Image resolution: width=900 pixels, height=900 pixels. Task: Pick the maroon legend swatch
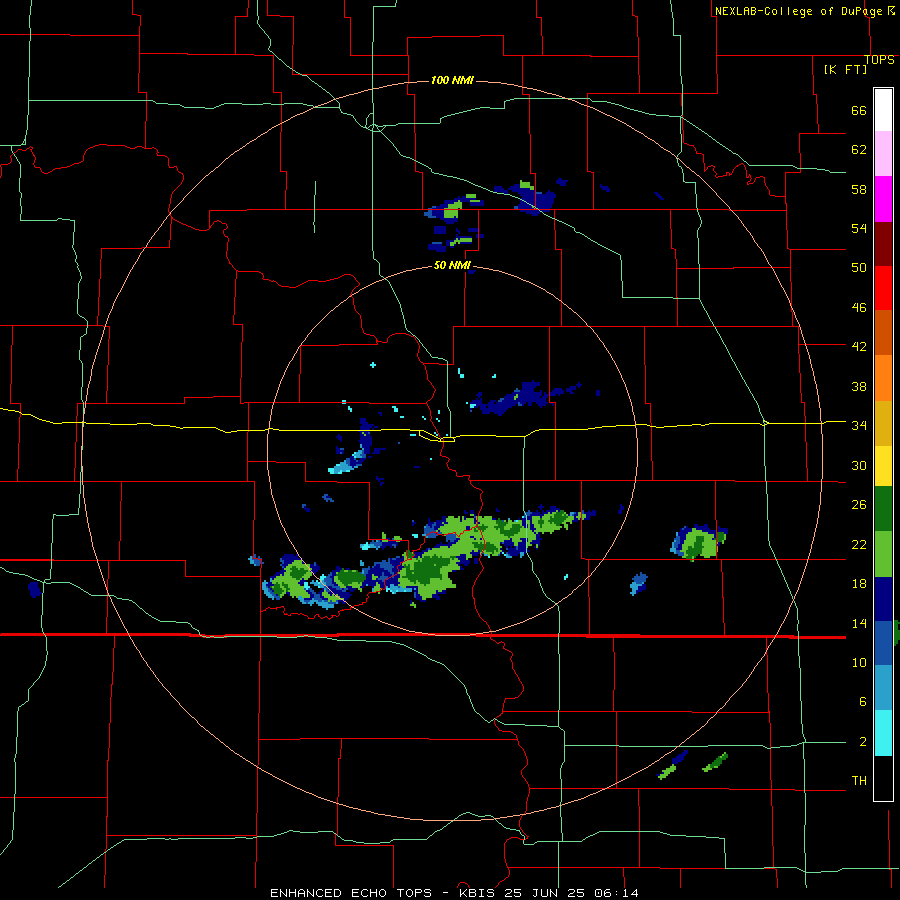click(883, 244)
